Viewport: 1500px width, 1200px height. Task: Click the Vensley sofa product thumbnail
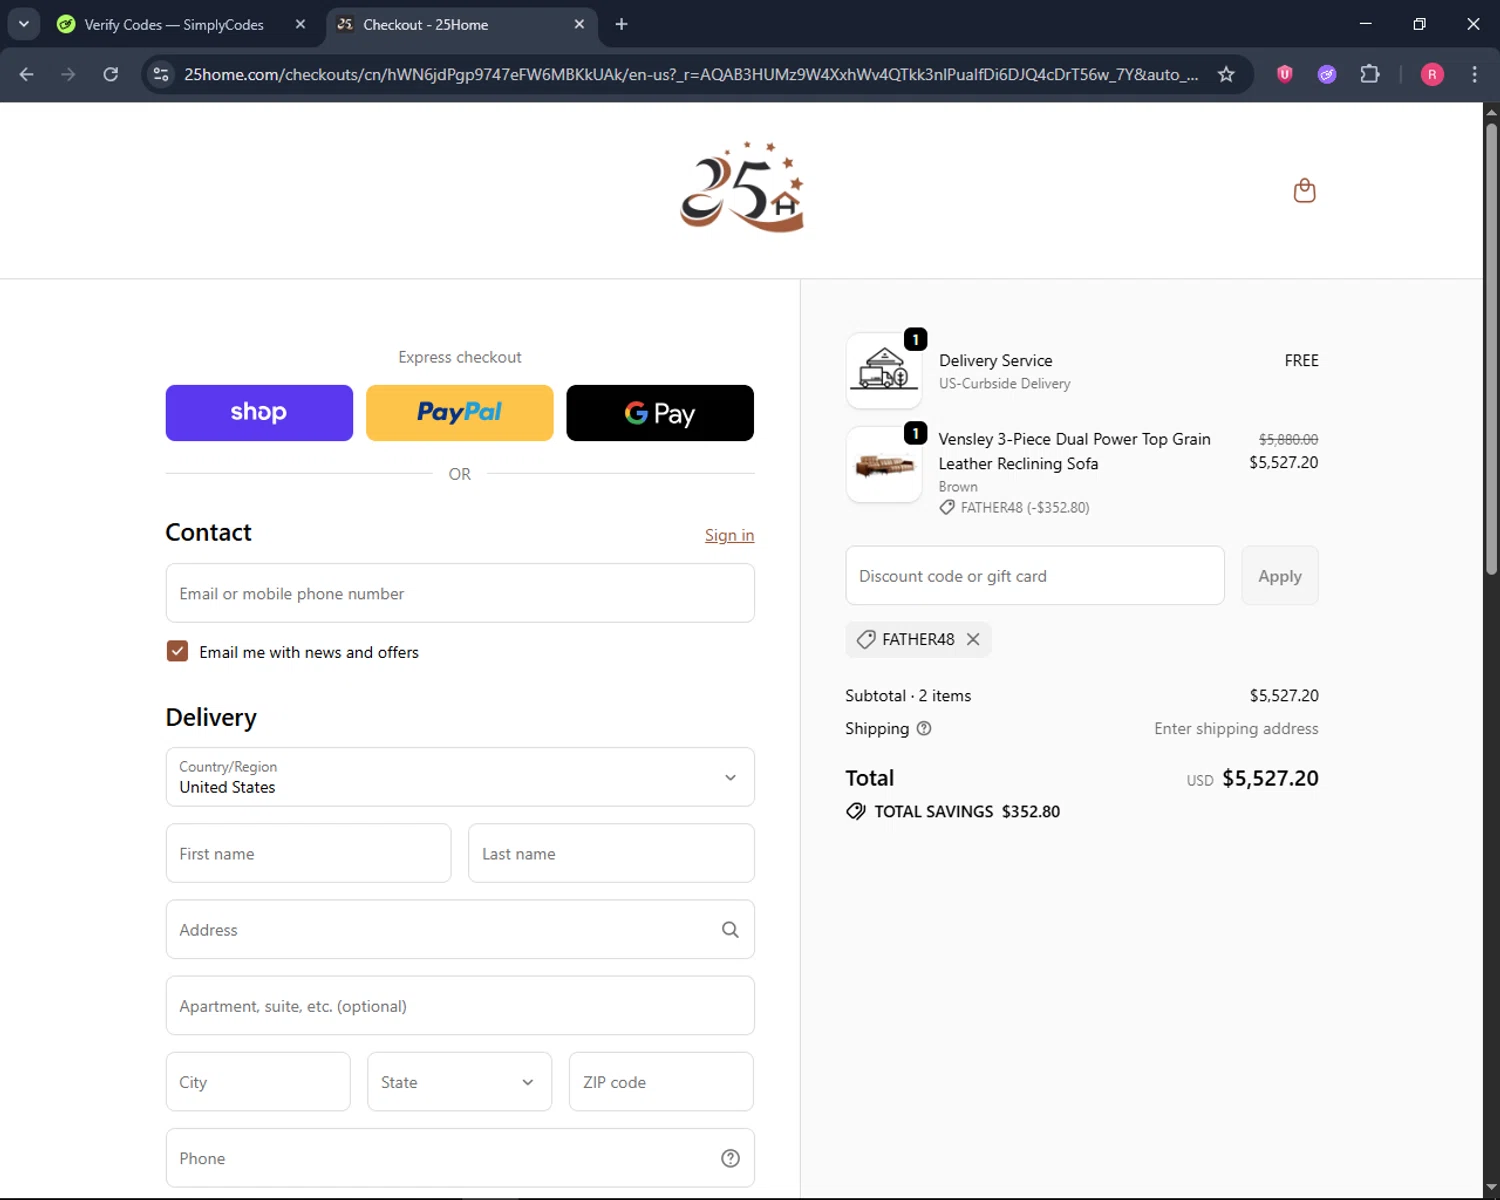[884, 465]
